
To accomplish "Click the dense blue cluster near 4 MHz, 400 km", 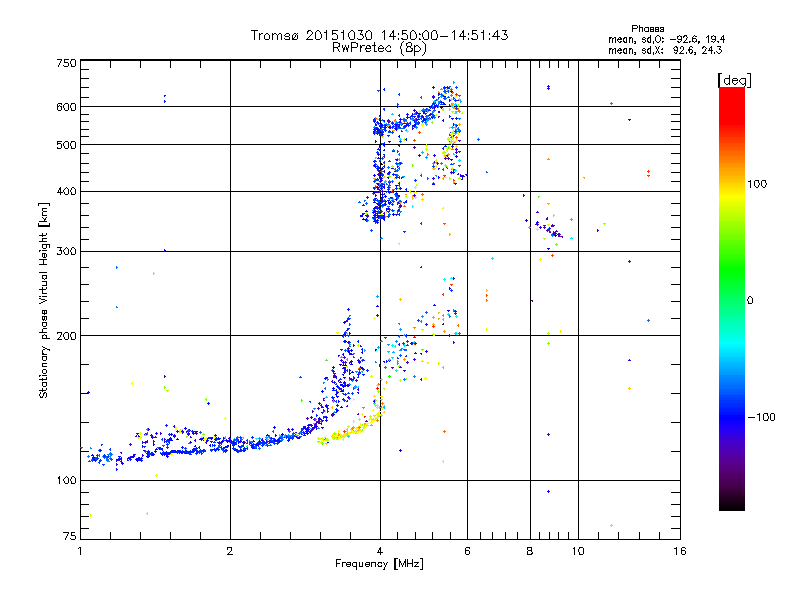I will pyautogui.click(x=382, y=191).
